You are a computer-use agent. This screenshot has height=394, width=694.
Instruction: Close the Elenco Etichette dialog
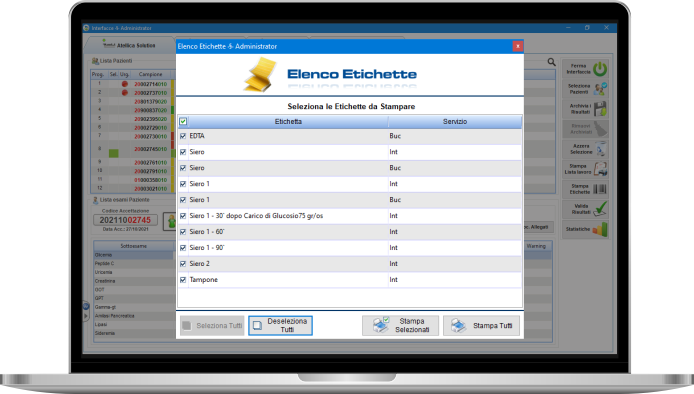pyautogui.click(x=517, y=46)
